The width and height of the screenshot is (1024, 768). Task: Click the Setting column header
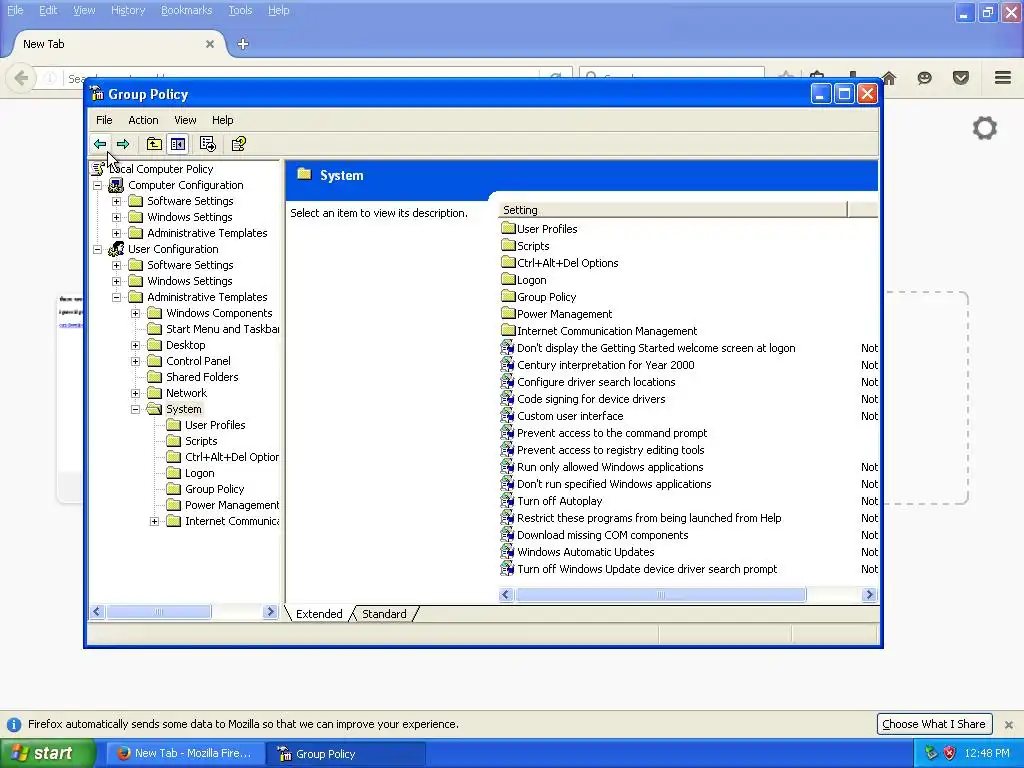673,210
